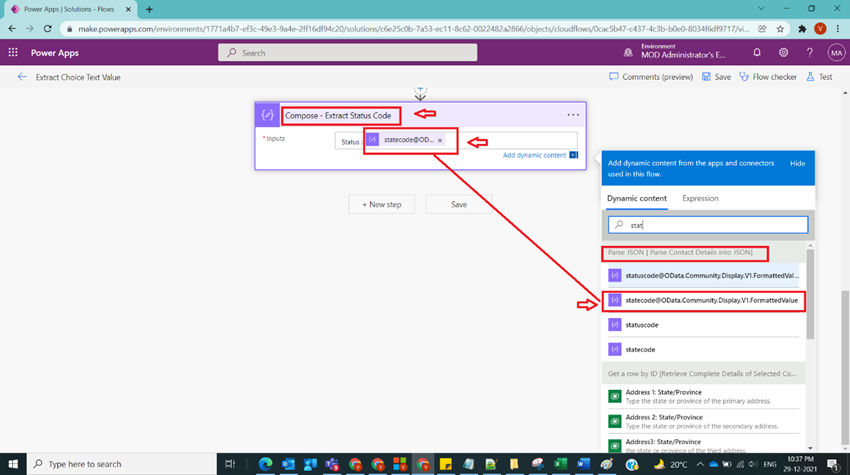The height and width of the screenshot is (475, 850).
Task: Open the Compose action ellipsis menu
Action: [x=573, y=115]
